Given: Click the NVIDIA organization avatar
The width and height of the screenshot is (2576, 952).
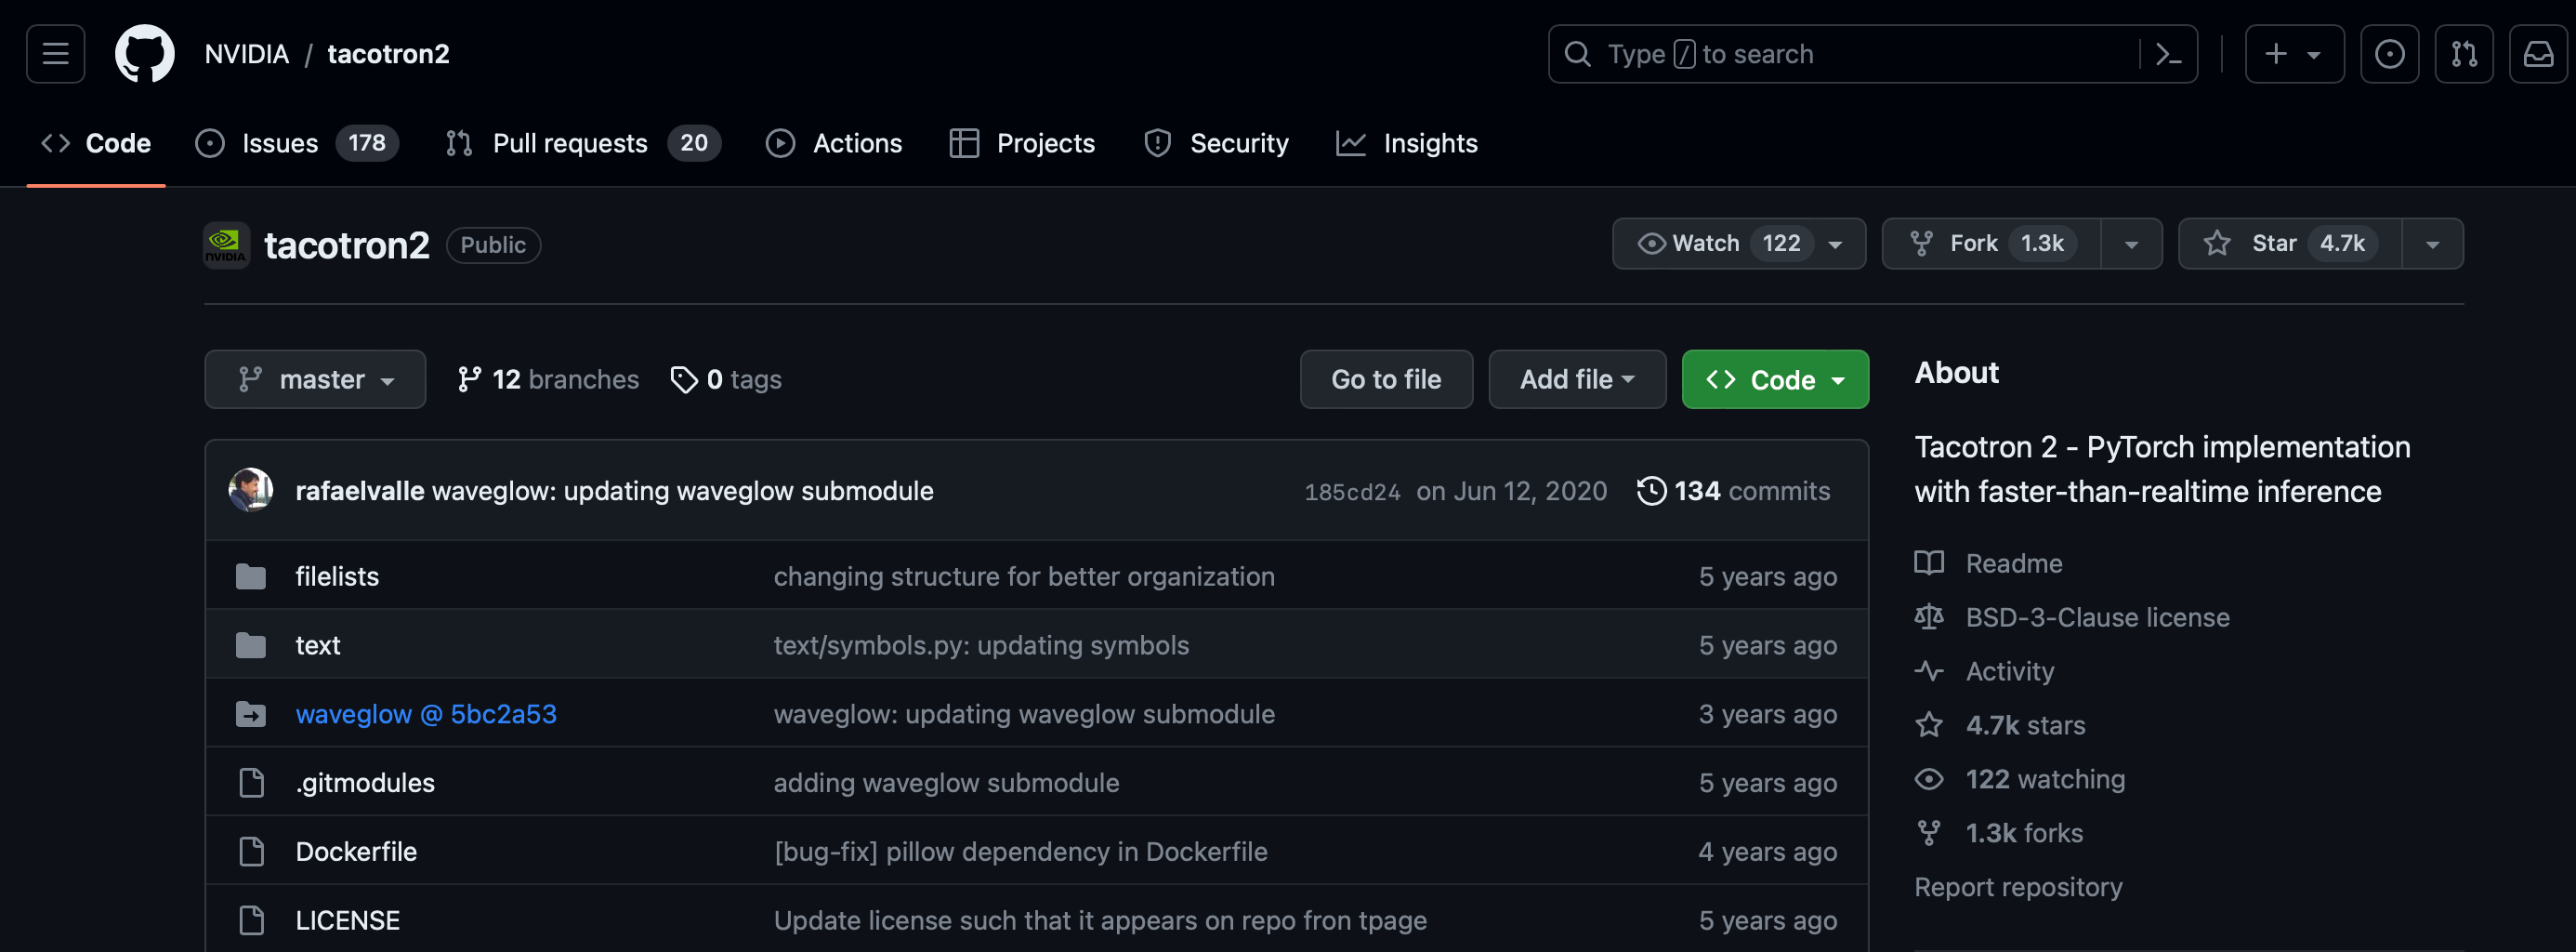Looking at the screenshot, I should click(x=226, y=245).
